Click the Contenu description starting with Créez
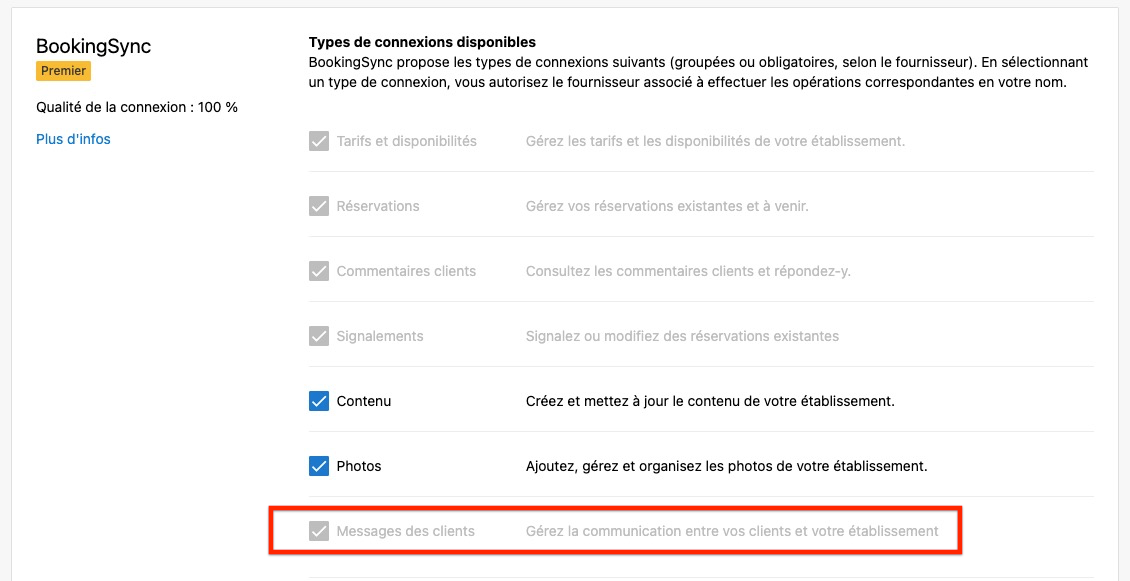The height and width of the screenshot is (581, 1130). coord(710,401)
